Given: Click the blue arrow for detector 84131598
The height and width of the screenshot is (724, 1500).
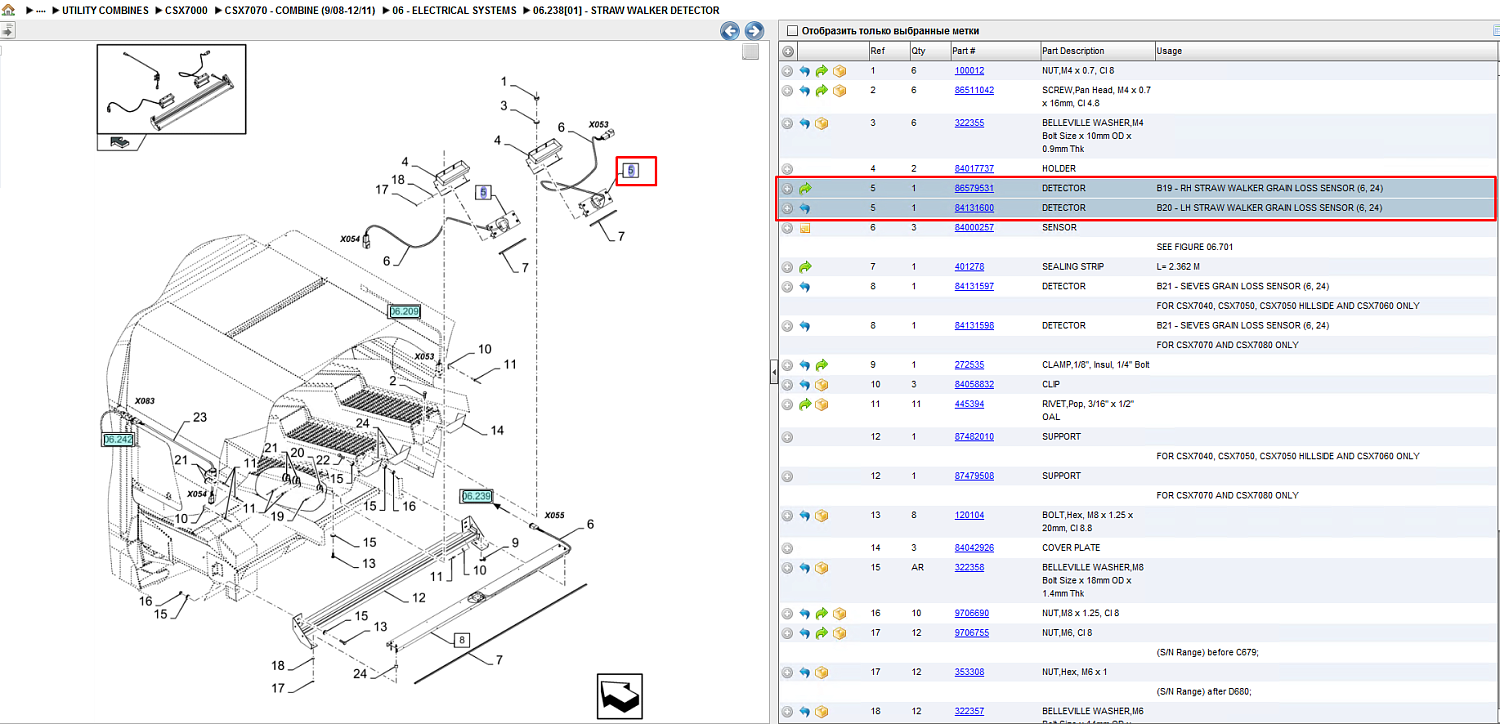Looking at the screenshot, I should [x=804, y=326].
